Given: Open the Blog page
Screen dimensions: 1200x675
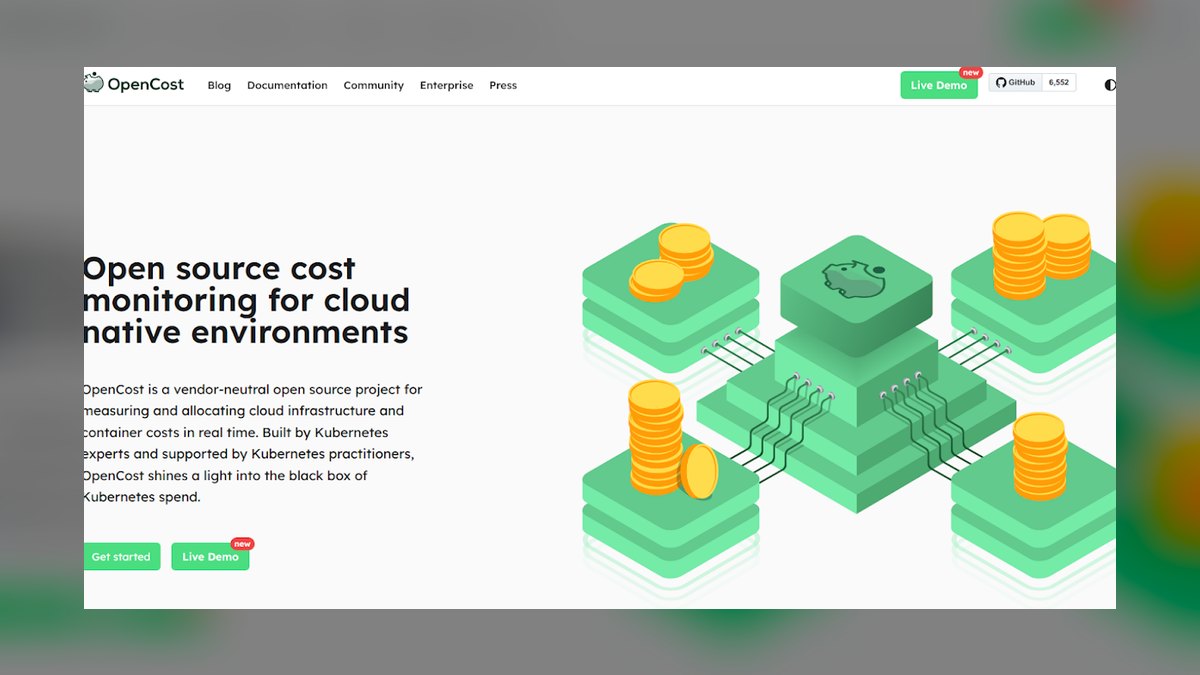Looking at the screenshot, I should pos(219,86).
